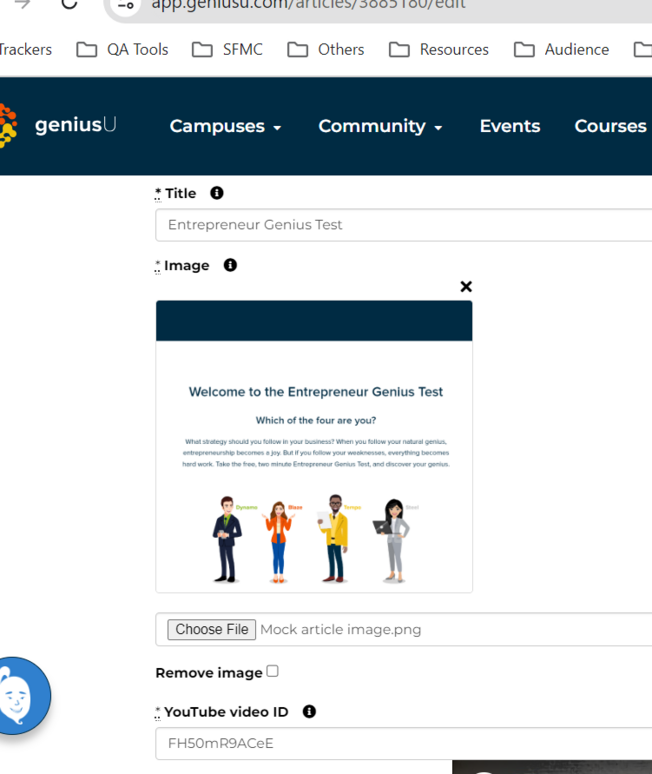Open the Audience bookmark folder

pyautogui.click(x=562, y=49)
